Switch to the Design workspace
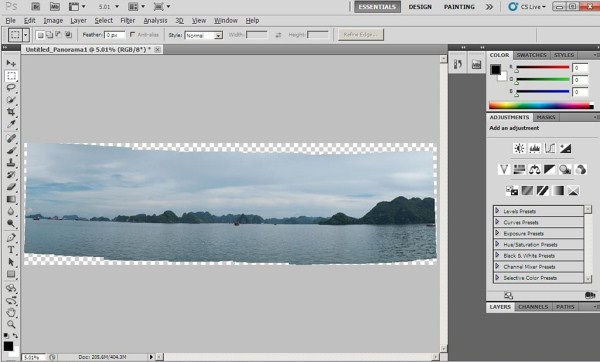Viewport: 600px width, 362px height. pos(420,7)
